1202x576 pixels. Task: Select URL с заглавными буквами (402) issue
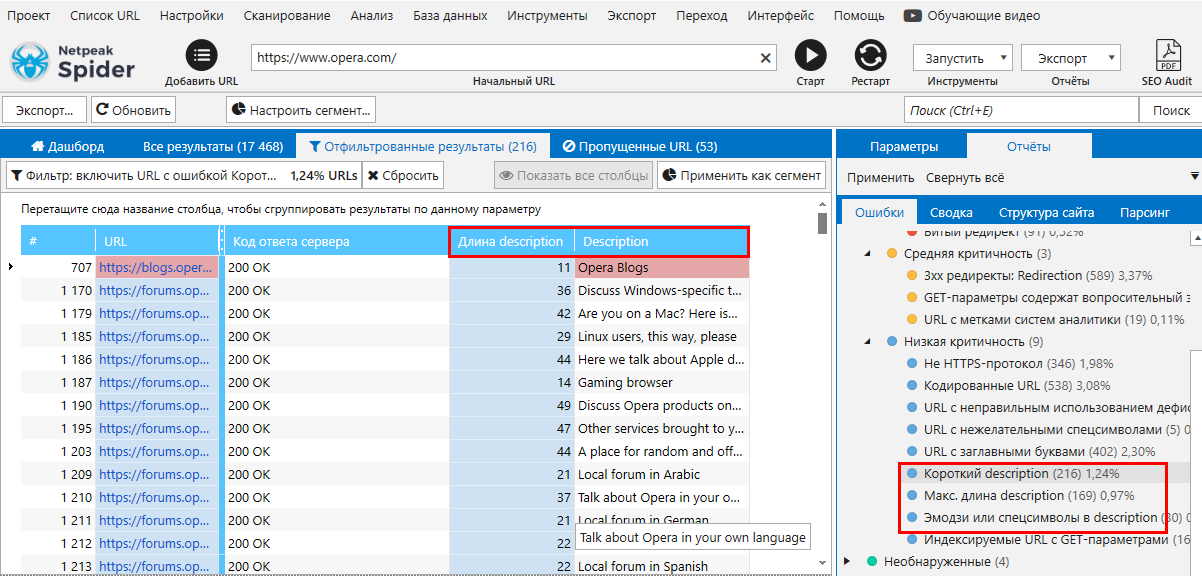tap(1030, 451)
